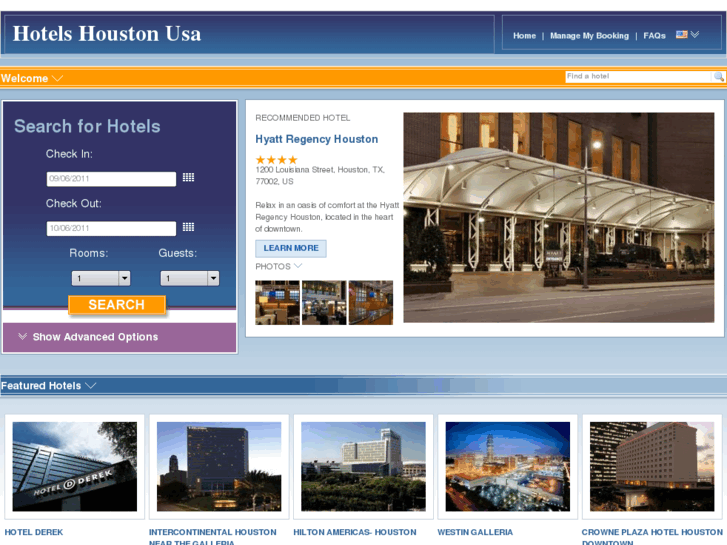Open the third Hyatt photo thumbnail
This screenshot has width=727, height=545.
coord(371,302)
